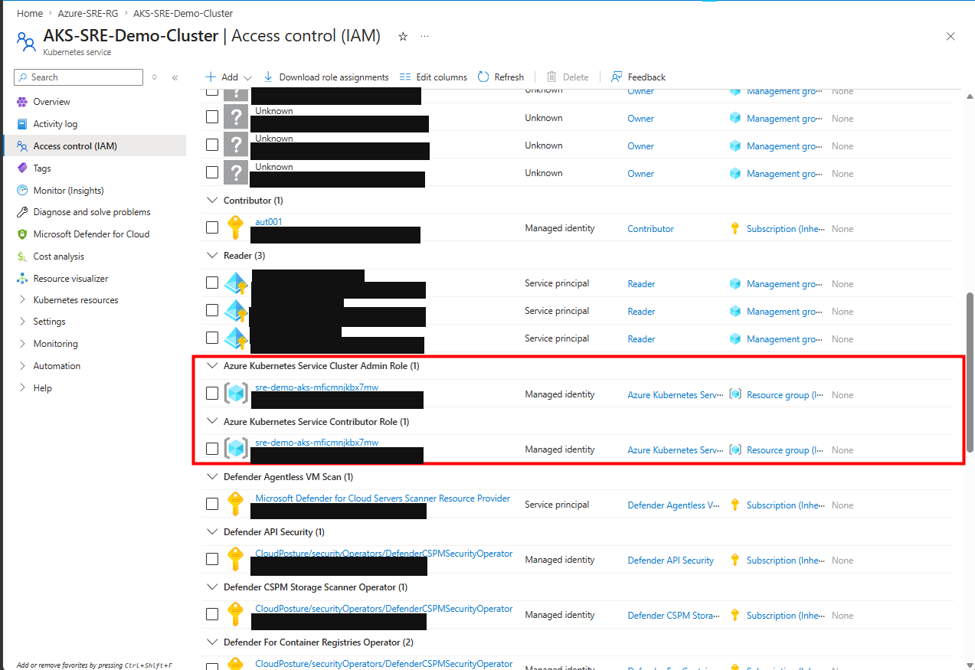Viewport: 975px width, 670px height.
Task: Go to the Home breadcrumb
Action: (x=30, y=13)
